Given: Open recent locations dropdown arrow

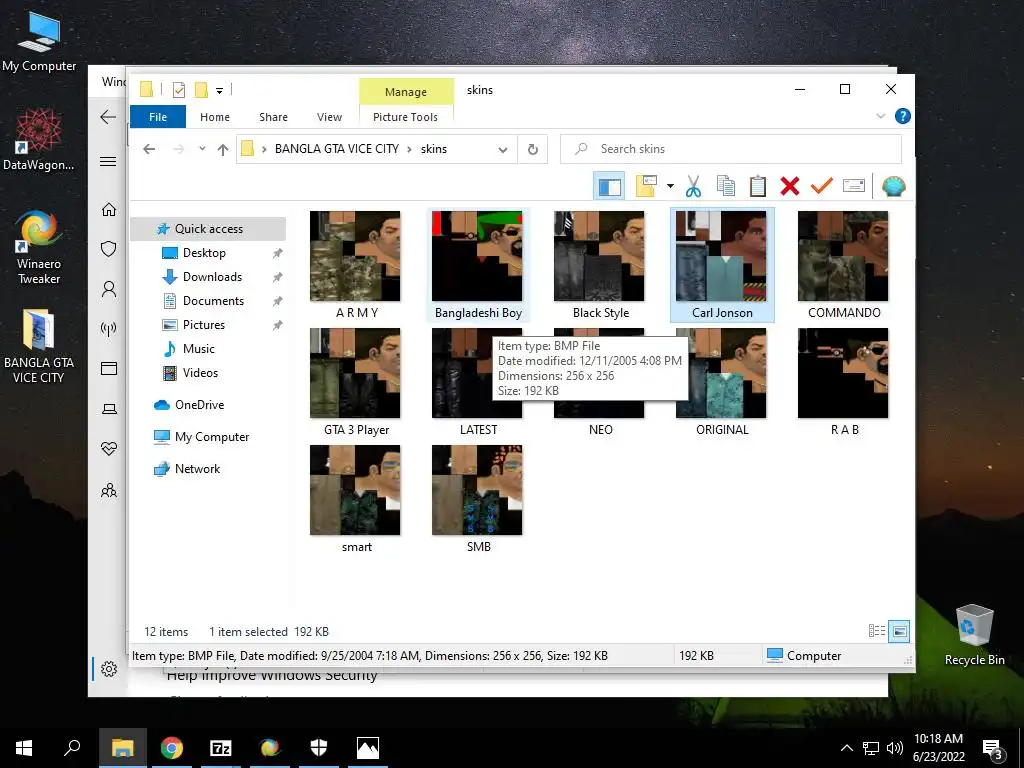Looking at the screenshot, I should [x=202, y=149].
